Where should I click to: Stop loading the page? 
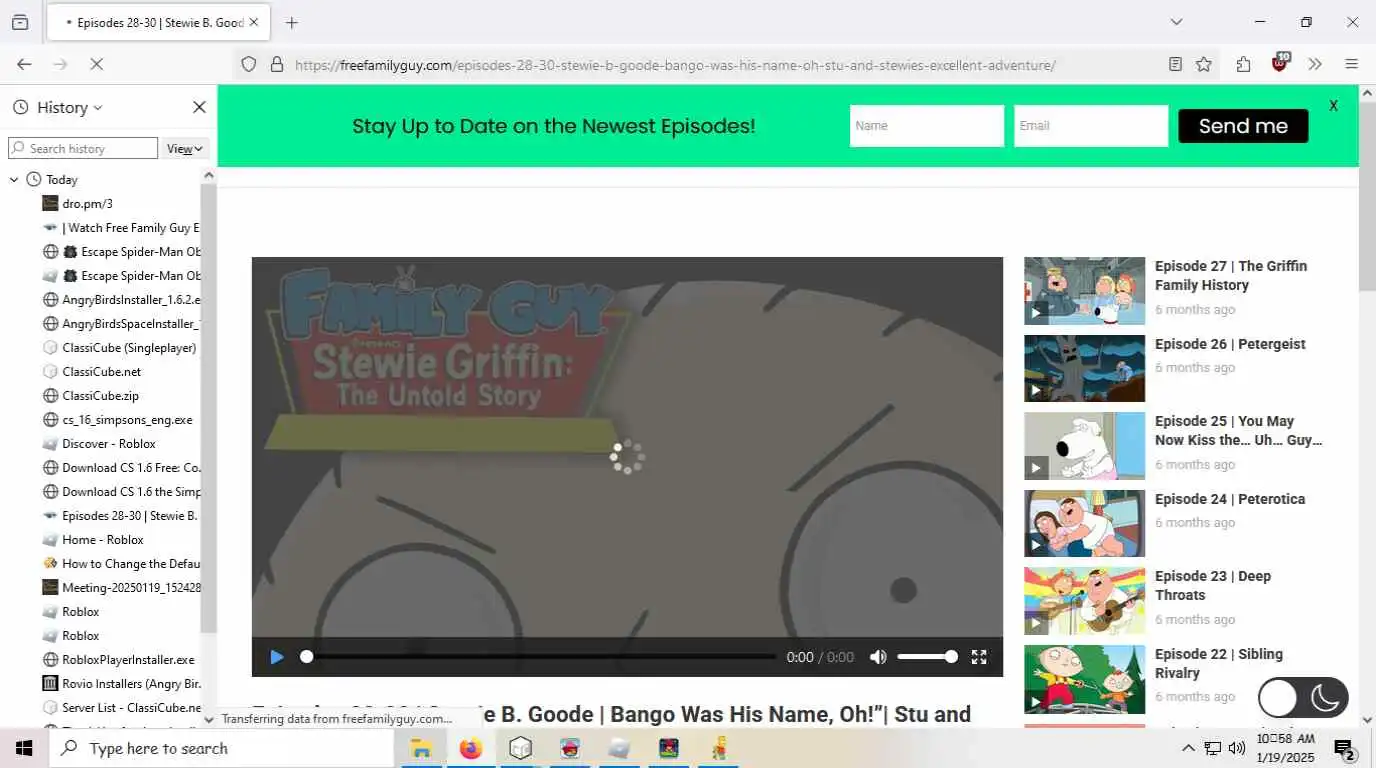[x=96, y=64]
